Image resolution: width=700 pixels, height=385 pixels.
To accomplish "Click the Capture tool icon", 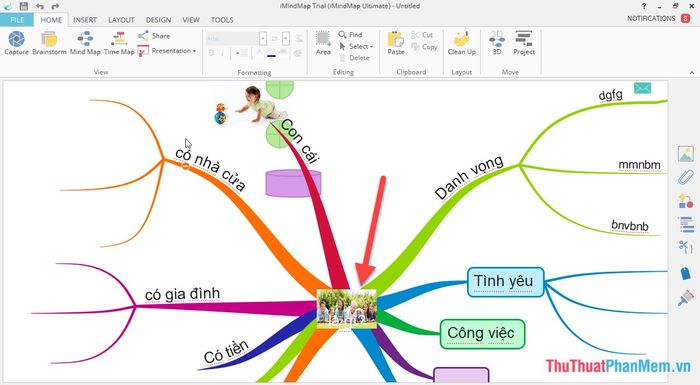I will (17, 43).
